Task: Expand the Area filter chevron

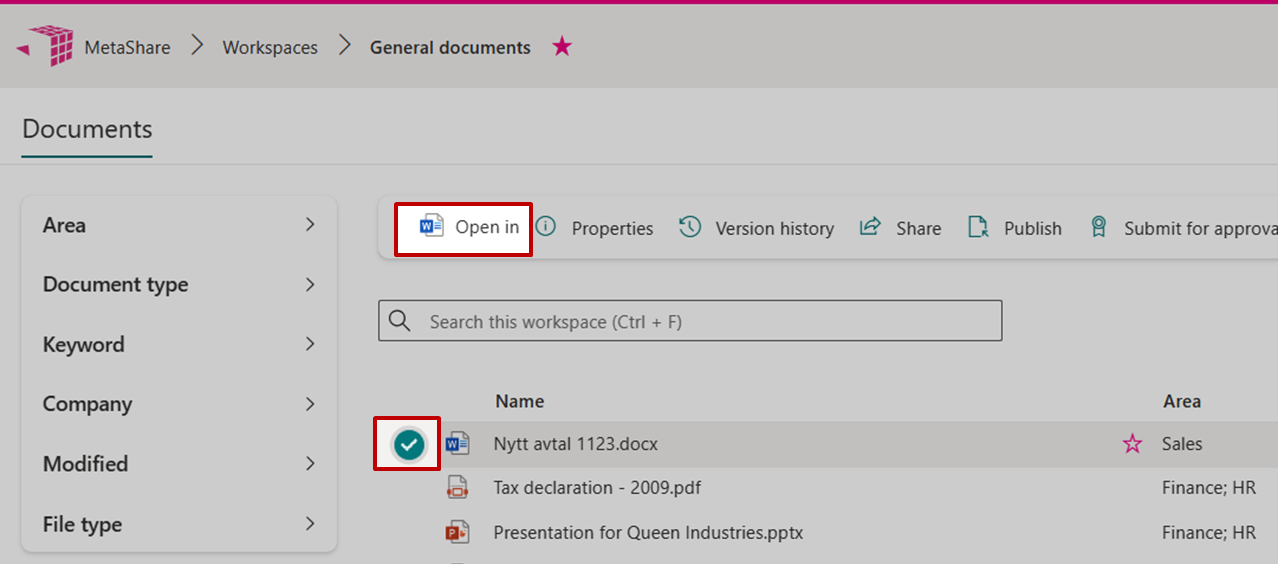Action: 310,225
